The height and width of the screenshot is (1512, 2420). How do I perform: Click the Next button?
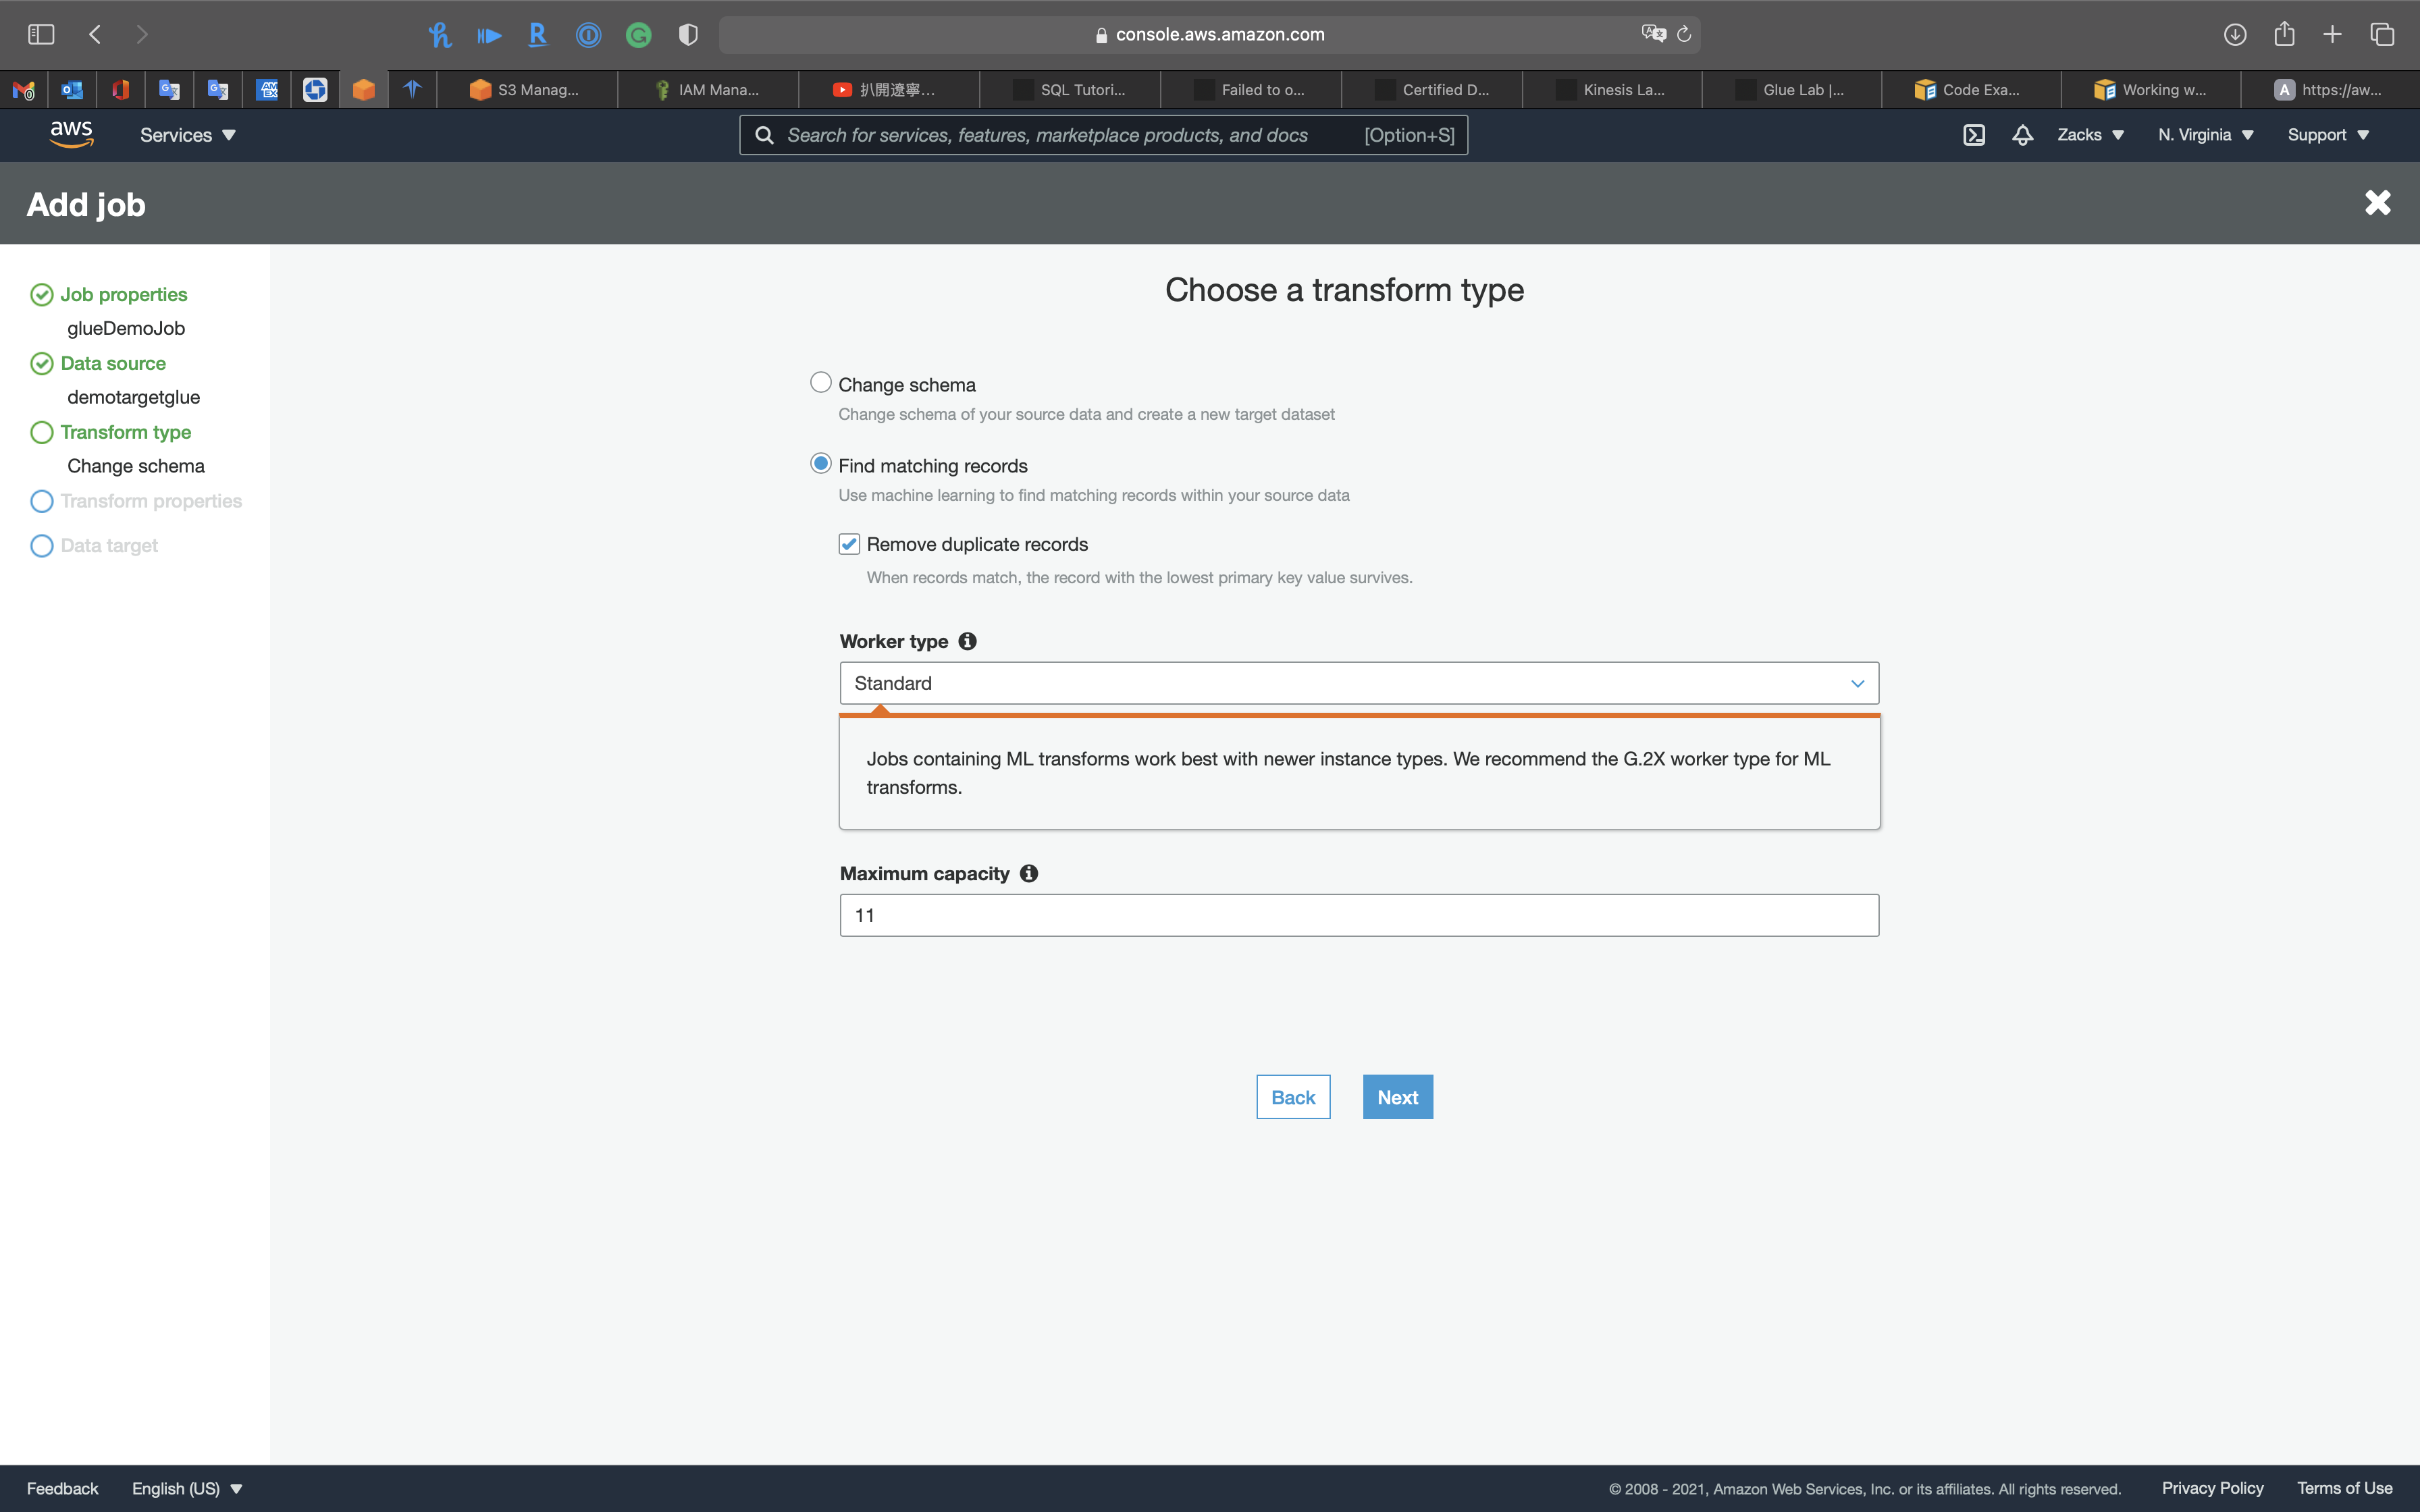(x=1397, y=1097)
